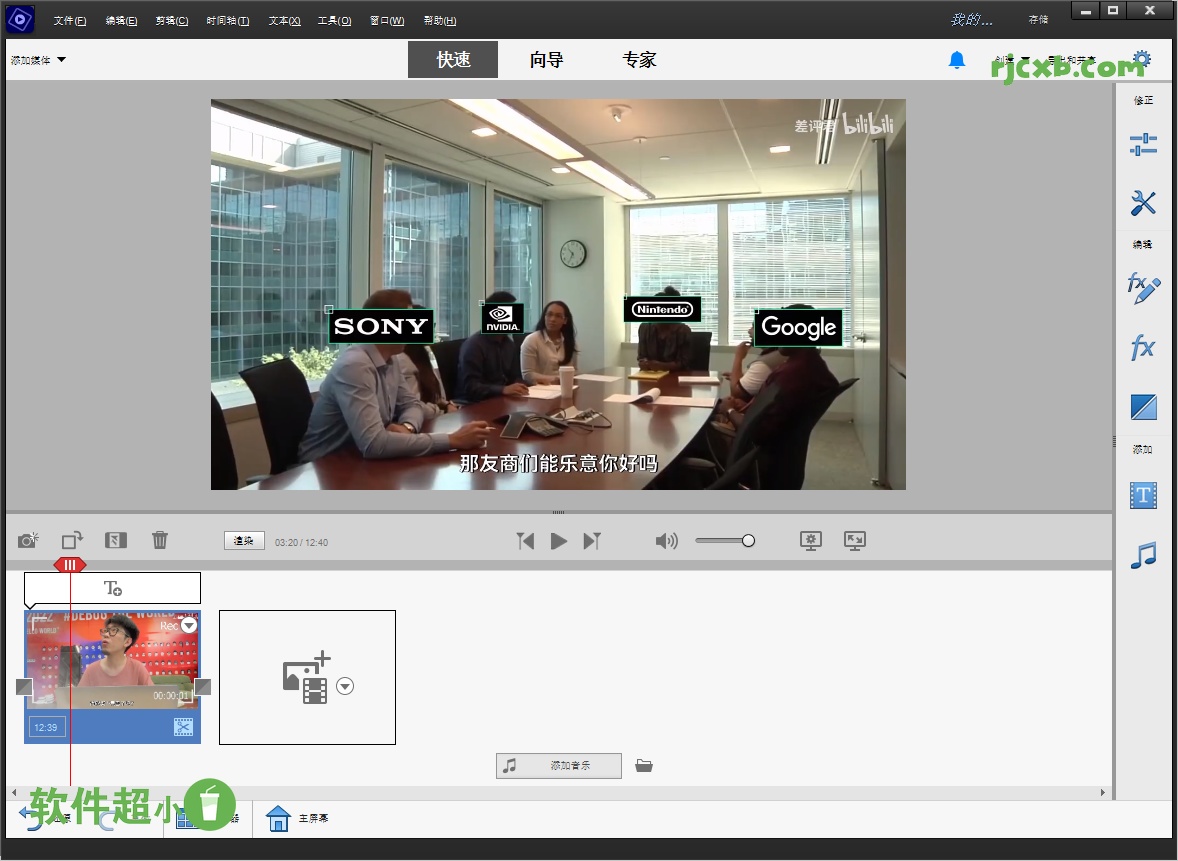
Task: View applied effects with the fx pencil icon
Action: click(1143, 286)
